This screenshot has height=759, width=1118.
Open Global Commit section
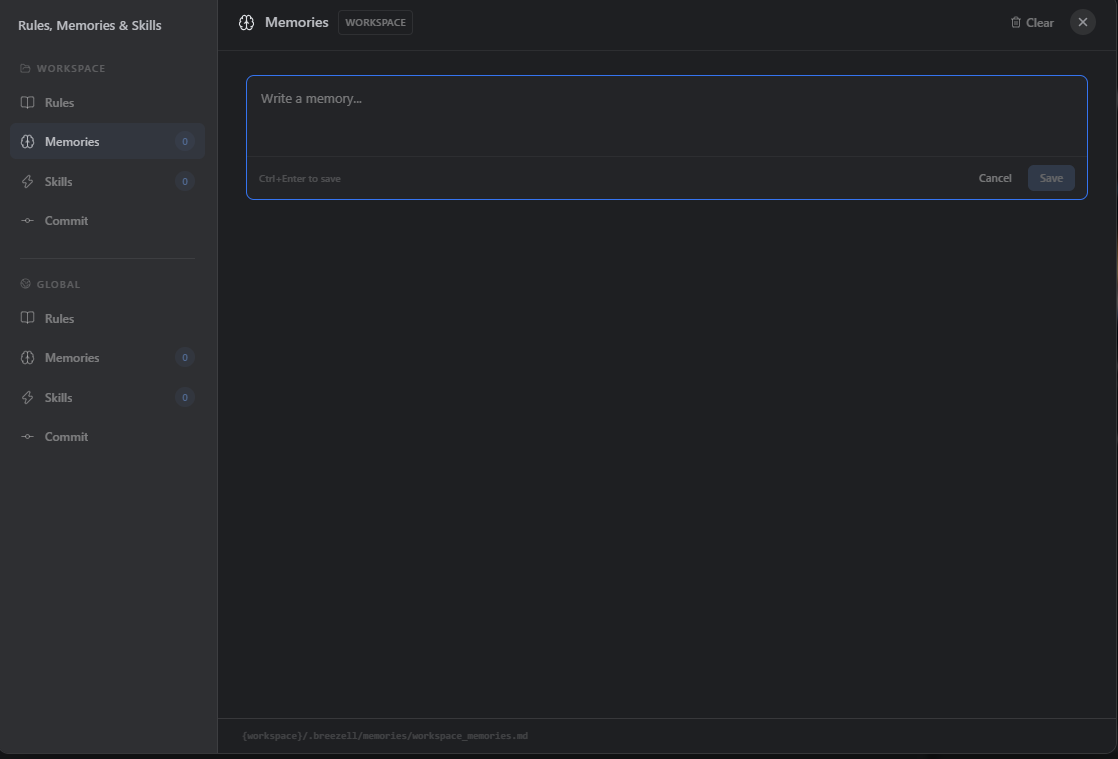pyautogui.click(x=108, y=437)
